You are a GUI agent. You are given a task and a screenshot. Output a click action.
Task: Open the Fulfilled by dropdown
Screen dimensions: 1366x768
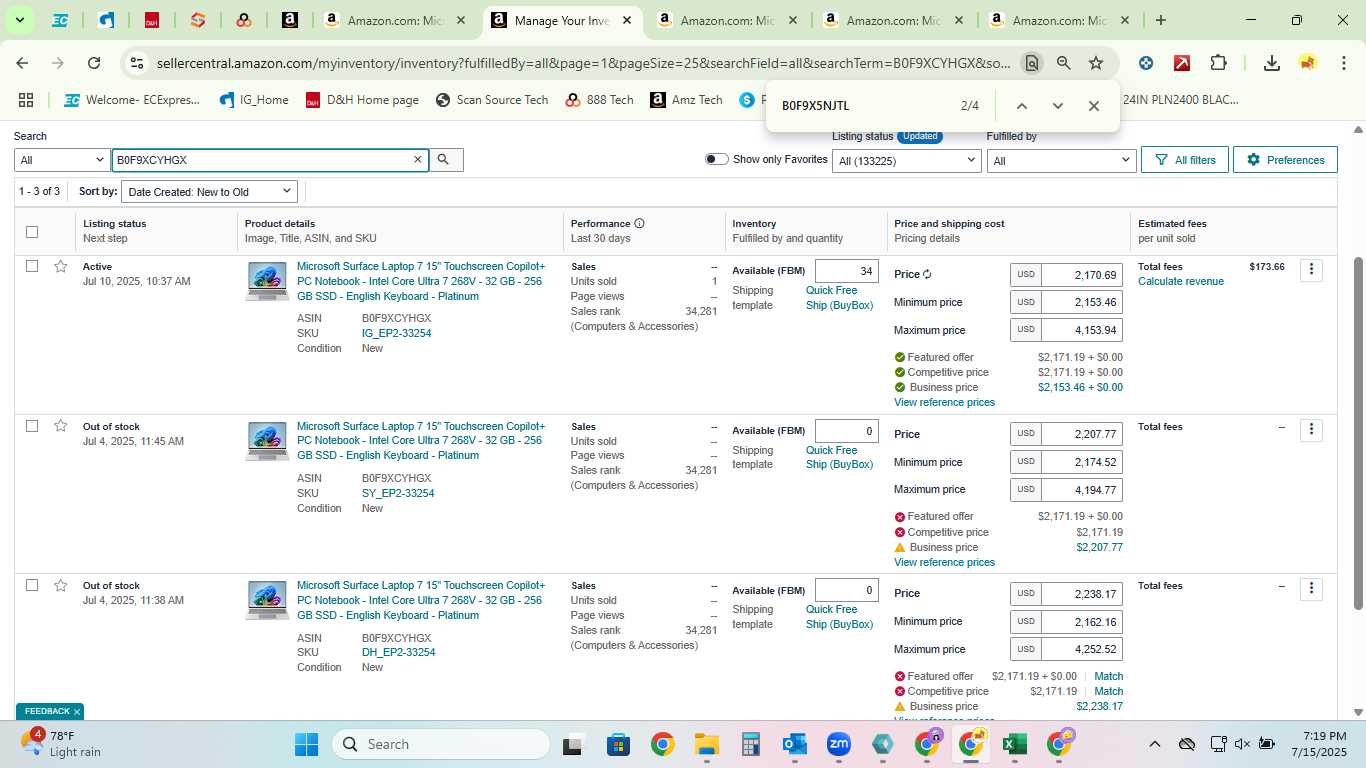1061,160
